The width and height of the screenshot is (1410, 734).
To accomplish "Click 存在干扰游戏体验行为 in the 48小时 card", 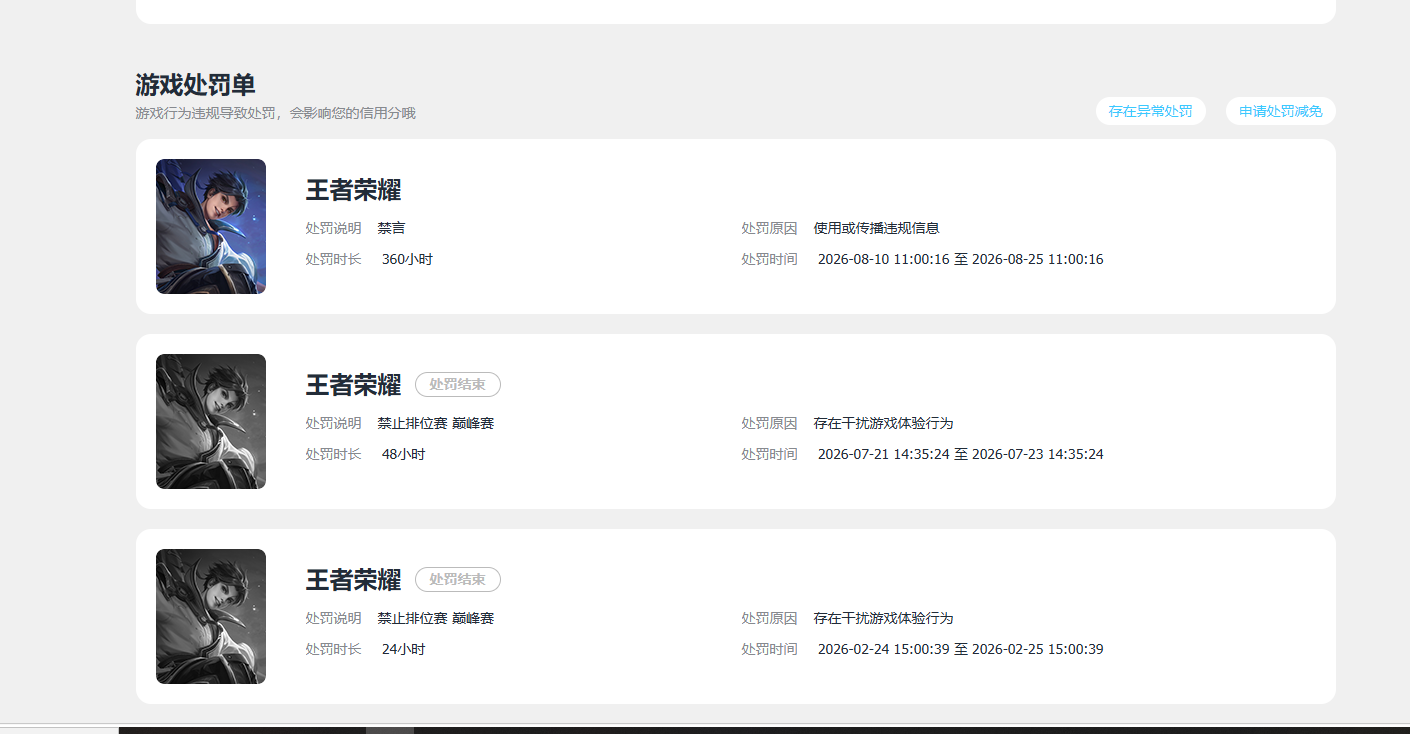I will (x=883, y=423).
